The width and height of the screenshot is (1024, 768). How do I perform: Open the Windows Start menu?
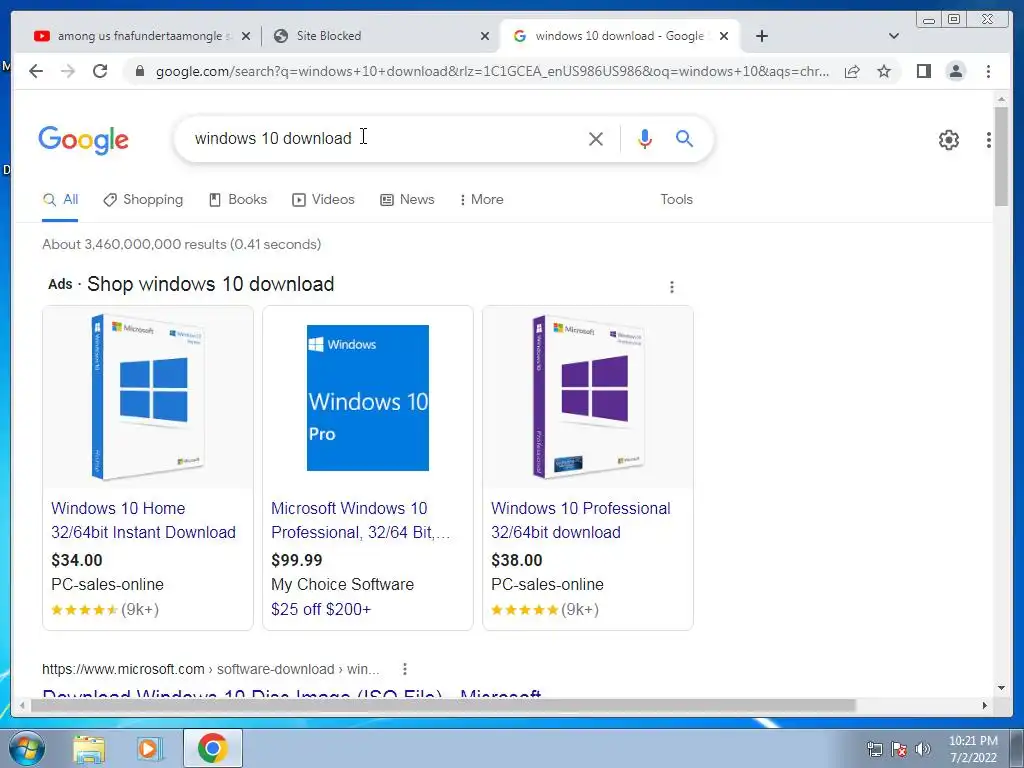(x=26, y=748)
